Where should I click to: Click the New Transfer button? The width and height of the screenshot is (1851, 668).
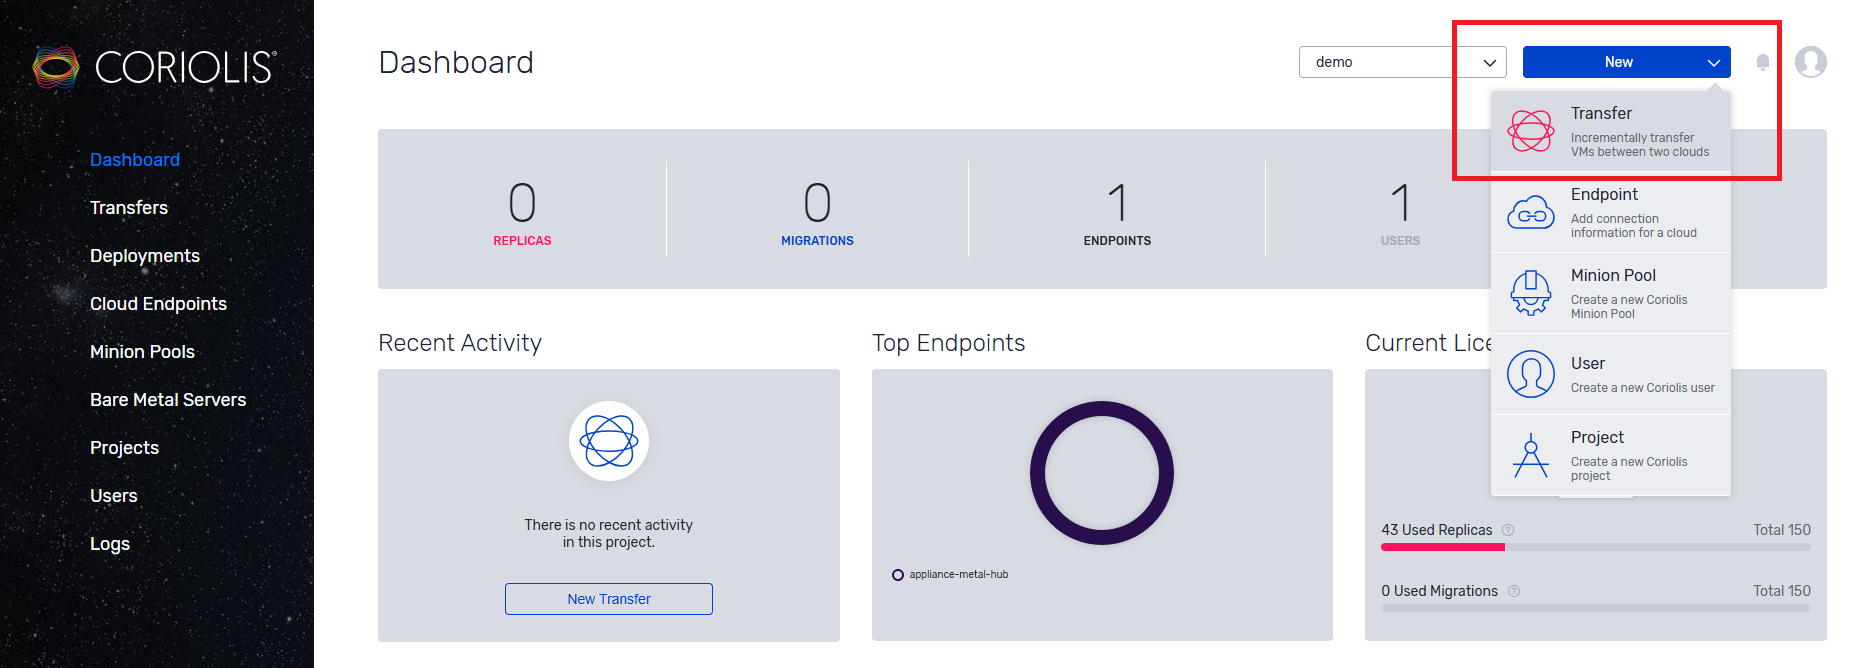(609, 599)
